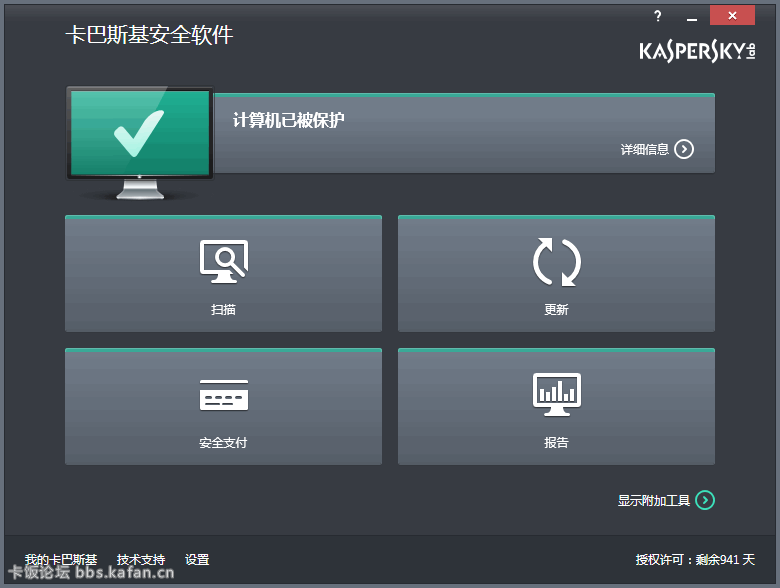Click the 安全支付 label text
This screenshot has height=588, width=780.
[x=223, y=443]
